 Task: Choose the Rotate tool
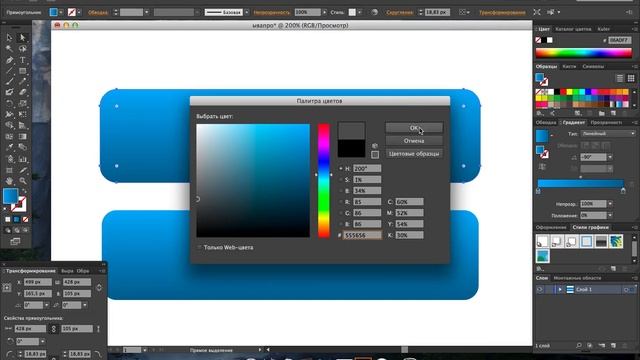tap(9, 103)
